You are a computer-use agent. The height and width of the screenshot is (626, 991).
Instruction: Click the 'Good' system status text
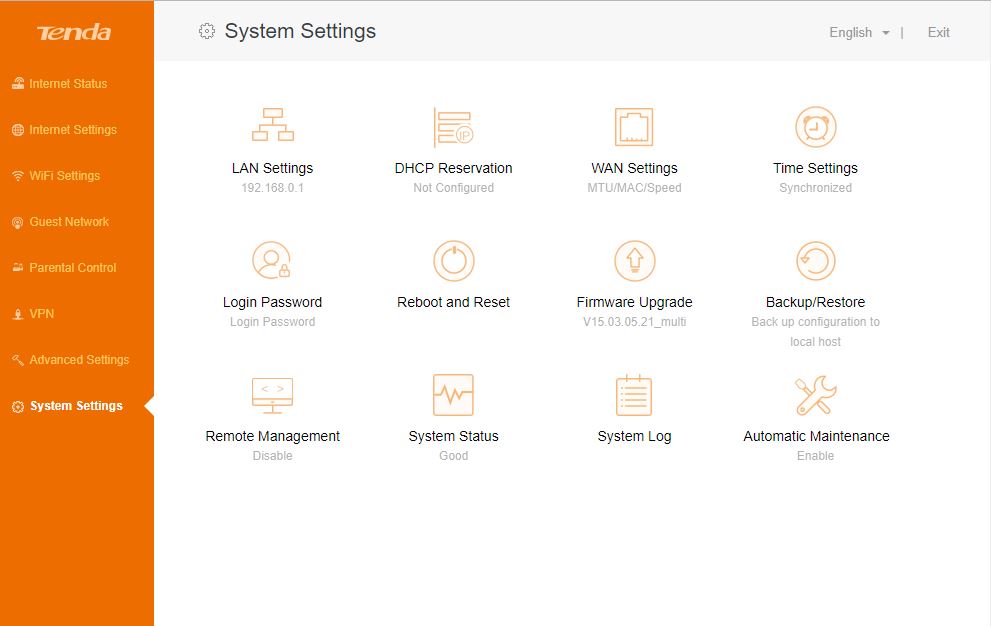pyautogui.click(x=453, y=456)
